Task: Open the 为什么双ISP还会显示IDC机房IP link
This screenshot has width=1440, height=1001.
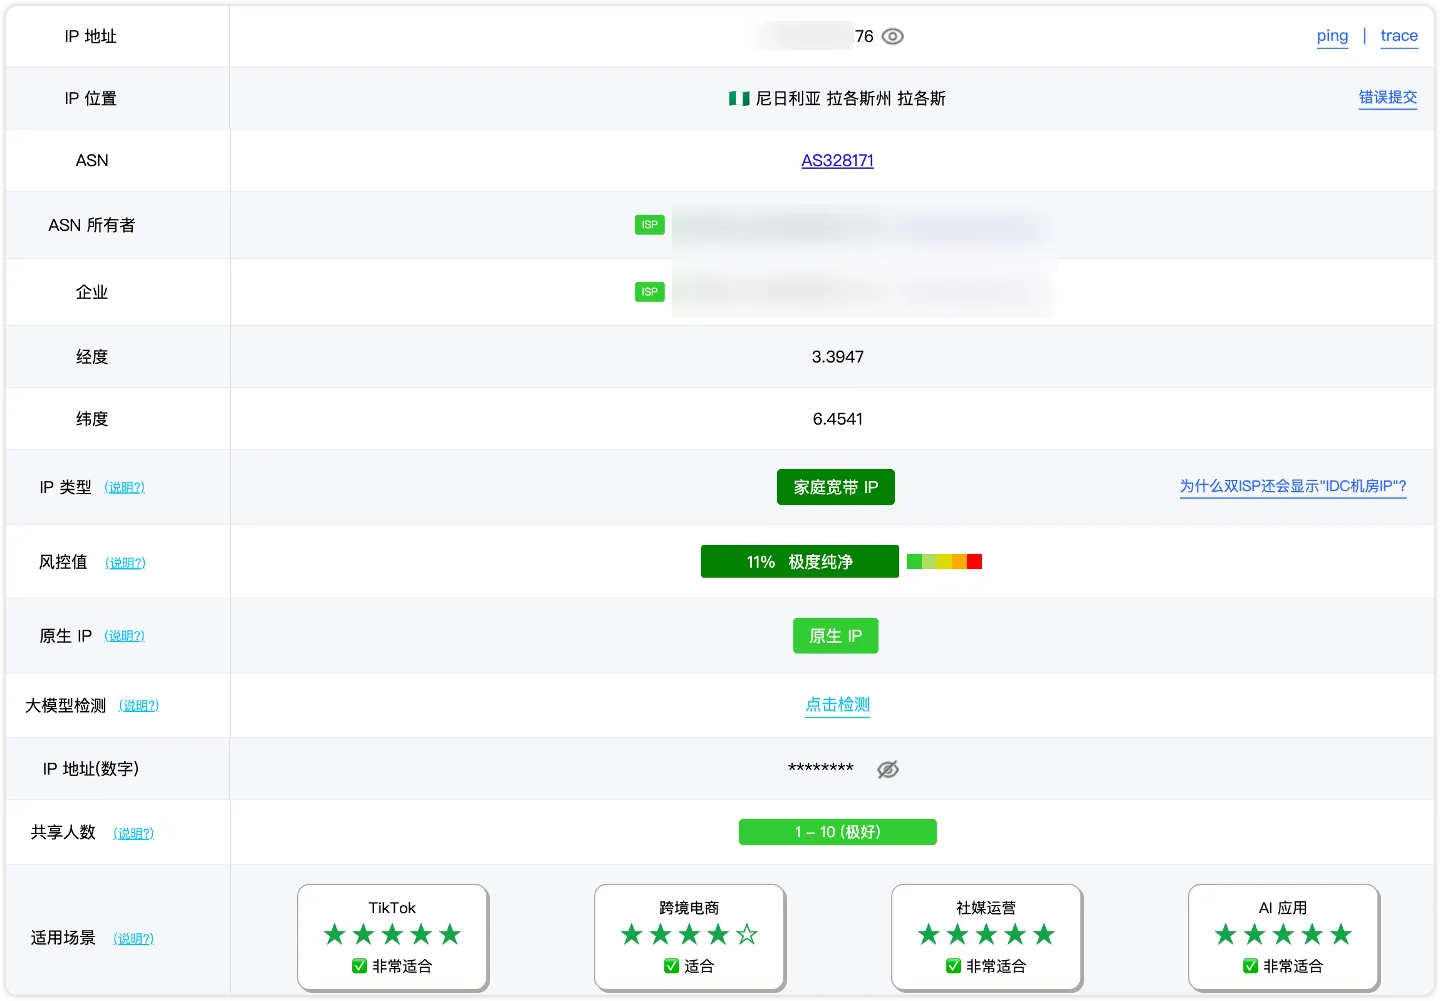Action: (x=1293, y=486)
